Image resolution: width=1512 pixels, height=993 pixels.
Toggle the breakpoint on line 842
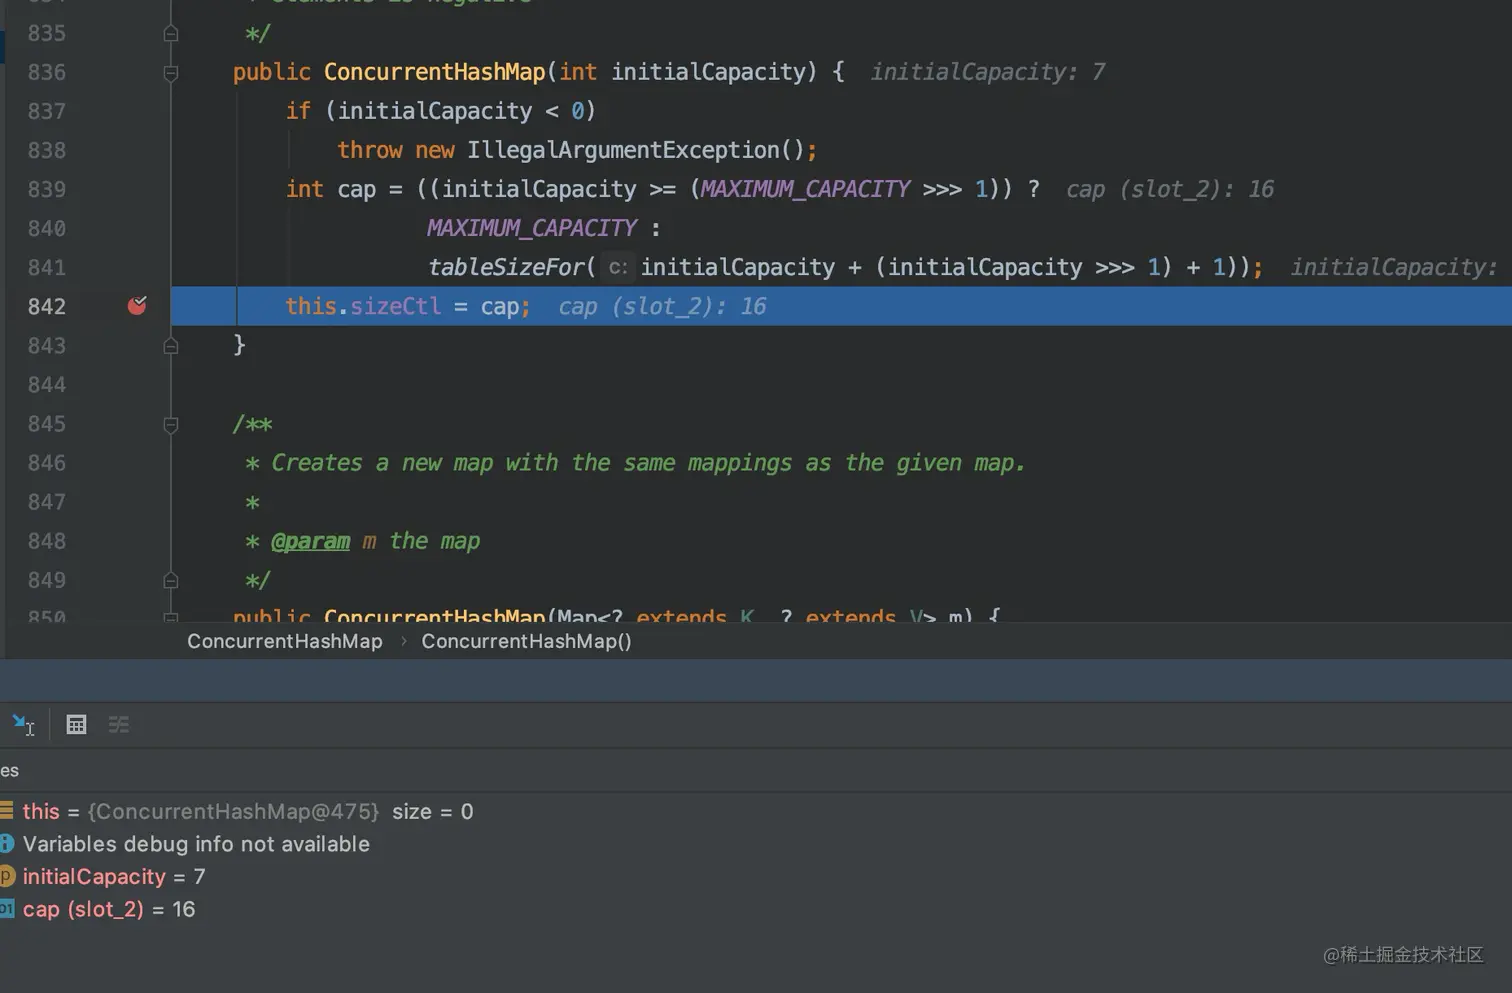137,305
